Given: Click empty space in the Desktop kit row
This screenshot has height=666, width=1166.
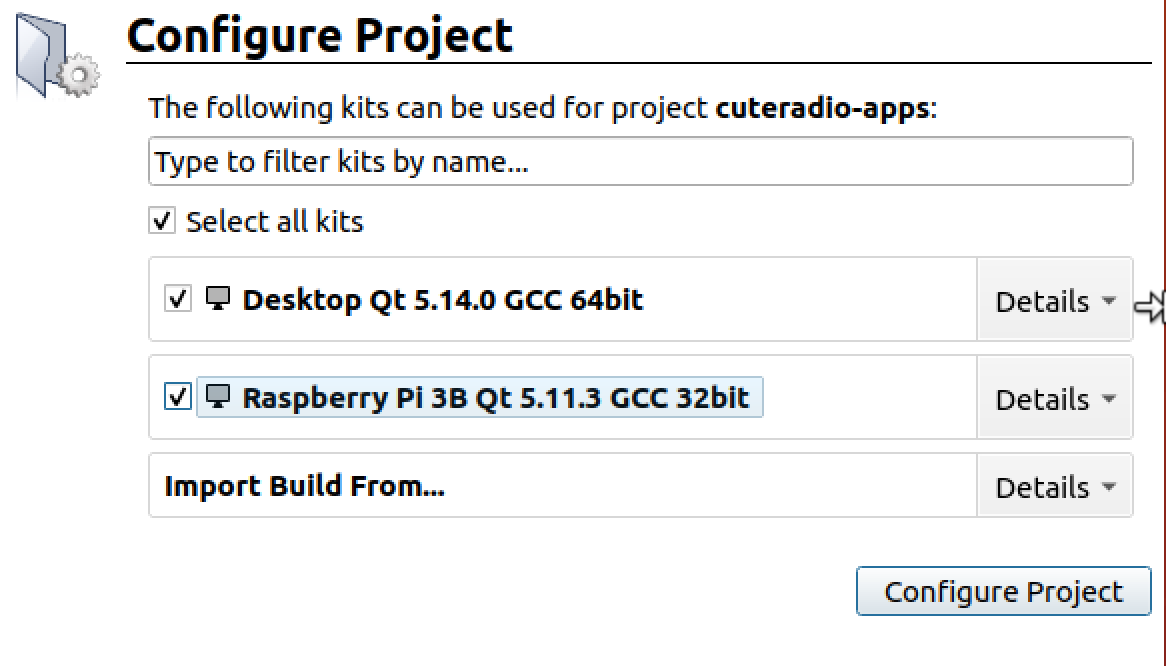Looking at the screenshot, I should [x=810, y=300].
